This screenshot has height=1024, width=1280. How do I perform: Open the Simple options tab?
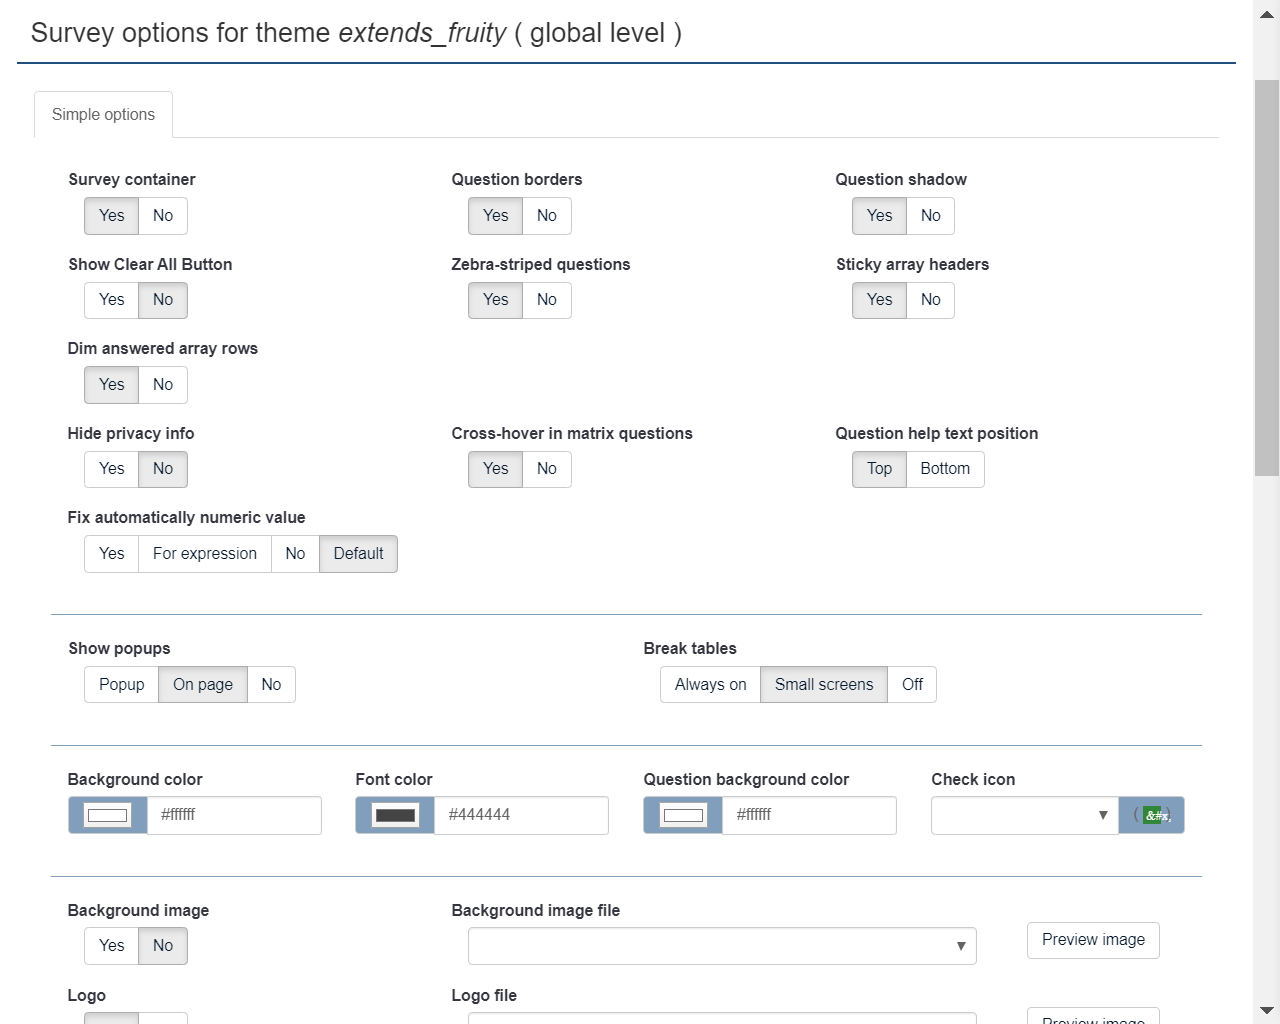point(103,115)
